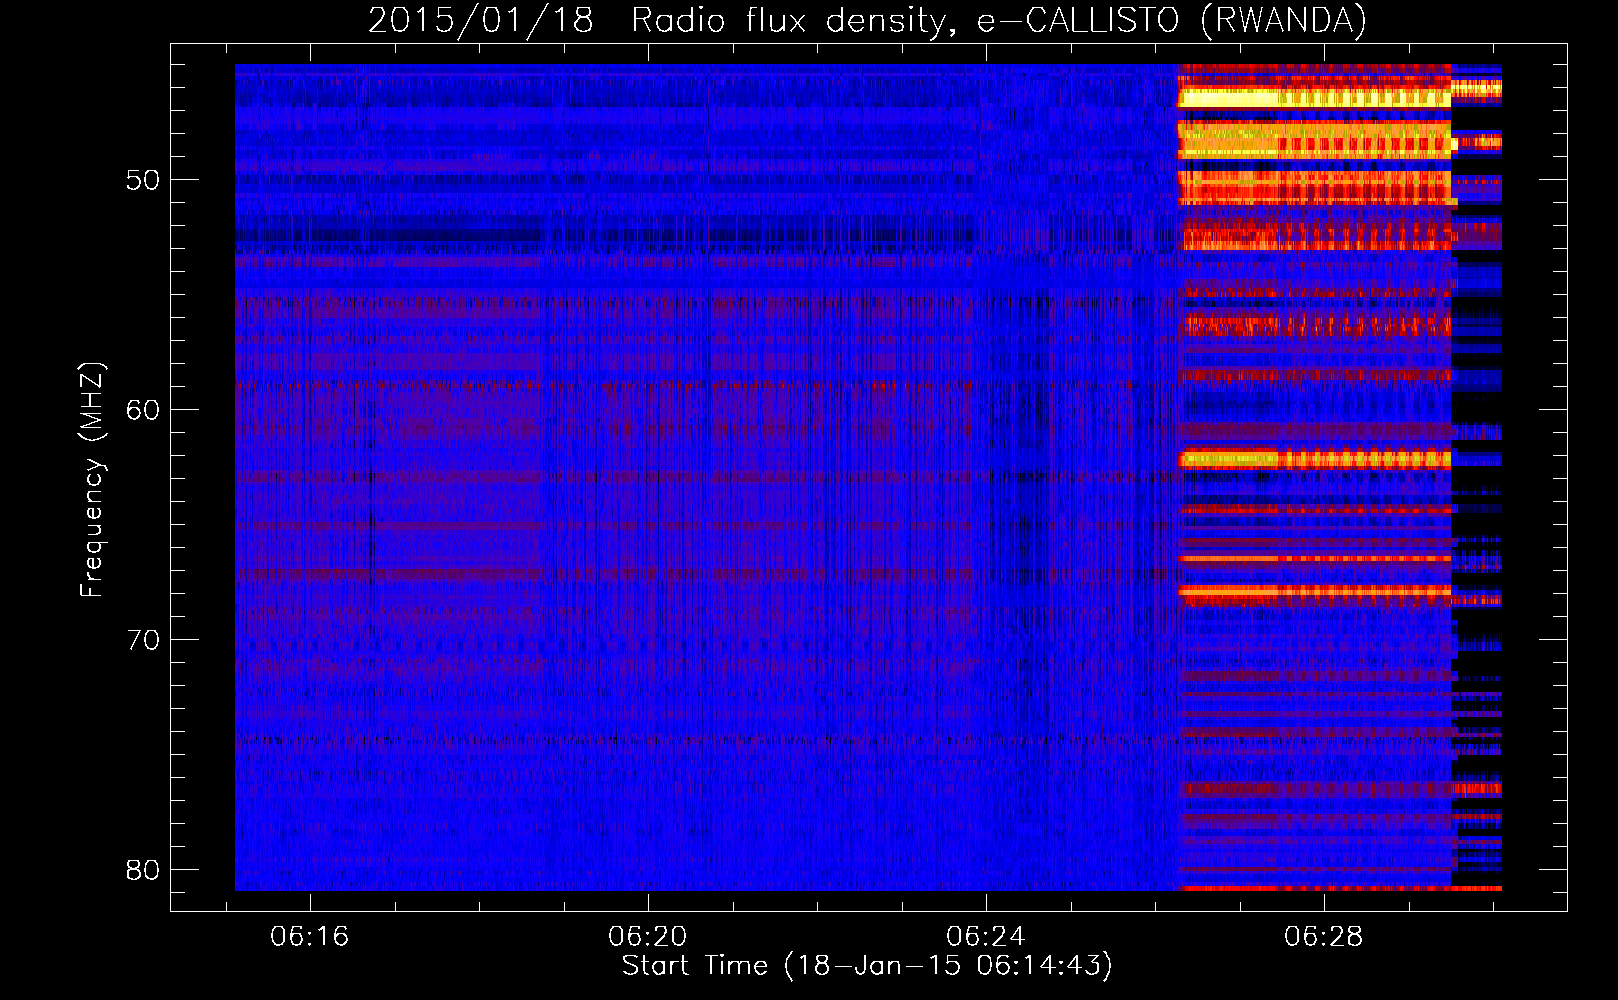Select the 06:24 time tick label

[x=986, y=936]
